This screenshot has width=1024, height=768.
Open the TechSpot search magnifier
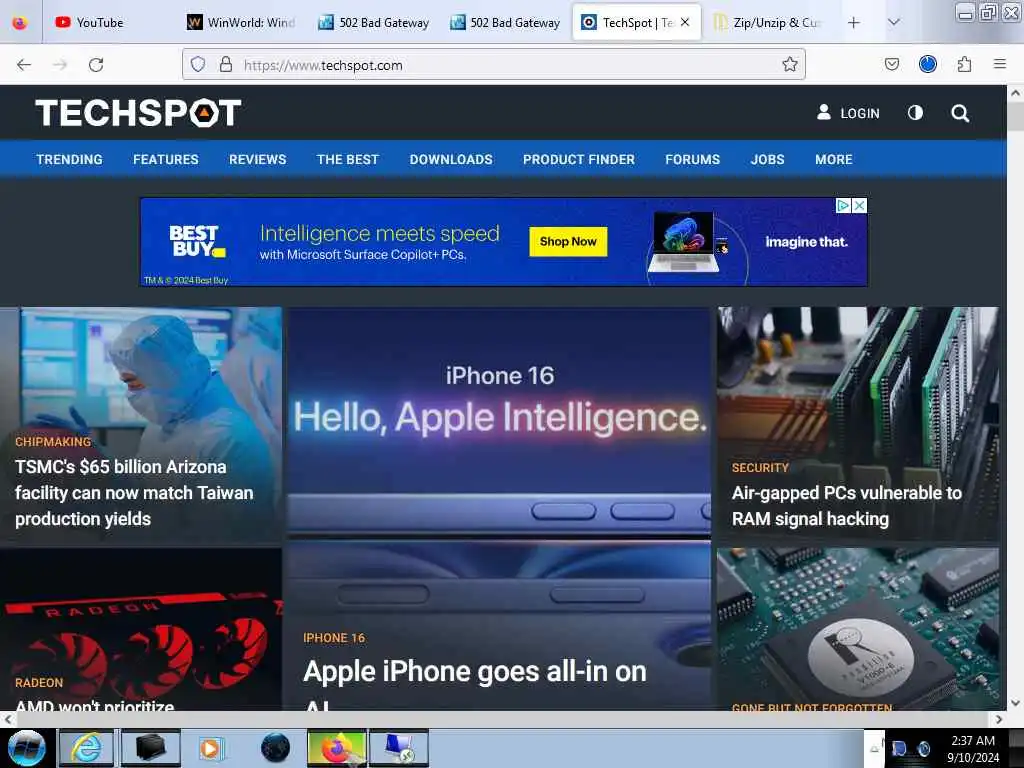point(960,114)
